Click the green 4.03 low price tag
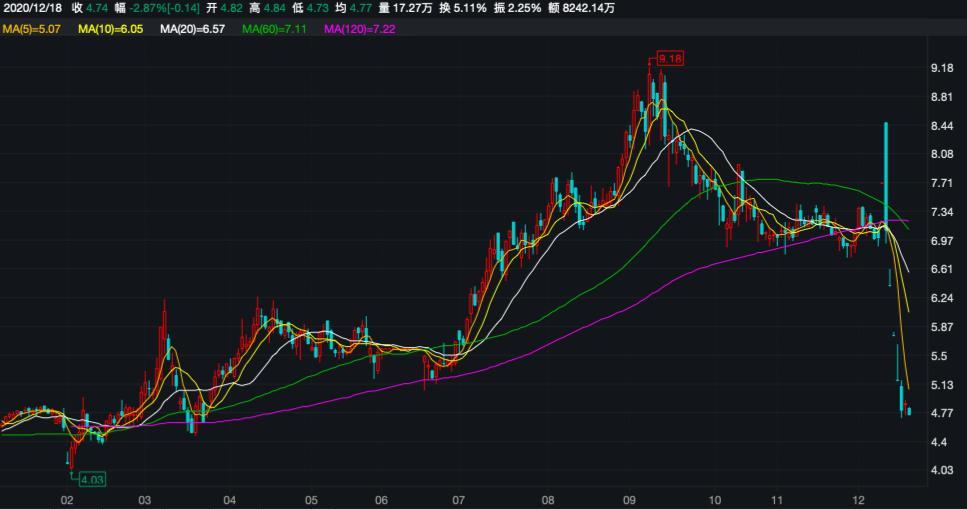967x509 pixels. (x=92, y=479)
